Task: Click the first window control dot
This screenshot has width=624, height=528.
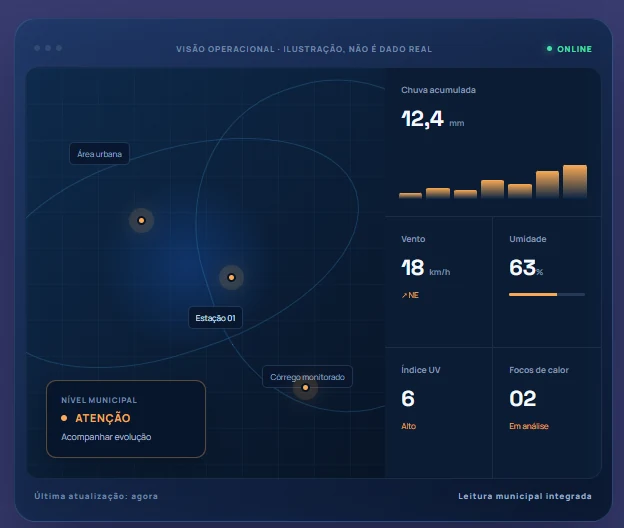Action: pos(37,48)
